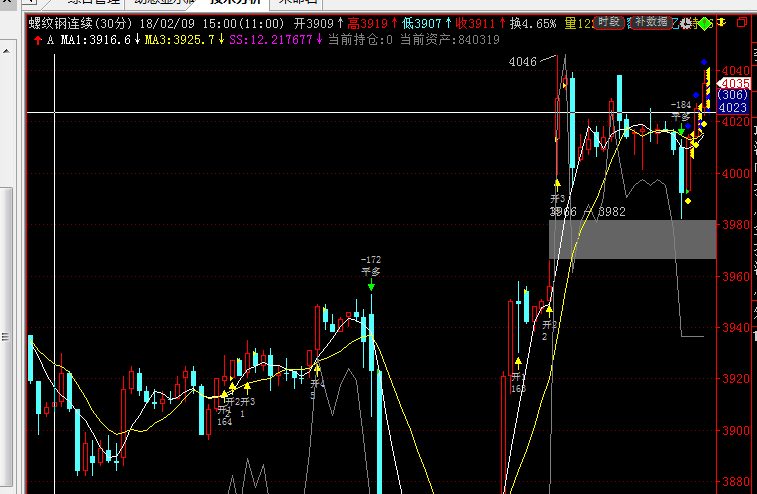Click the top blue diamond signal marker
This screenshot has width=757, height=494.
[x=704, y=62]
